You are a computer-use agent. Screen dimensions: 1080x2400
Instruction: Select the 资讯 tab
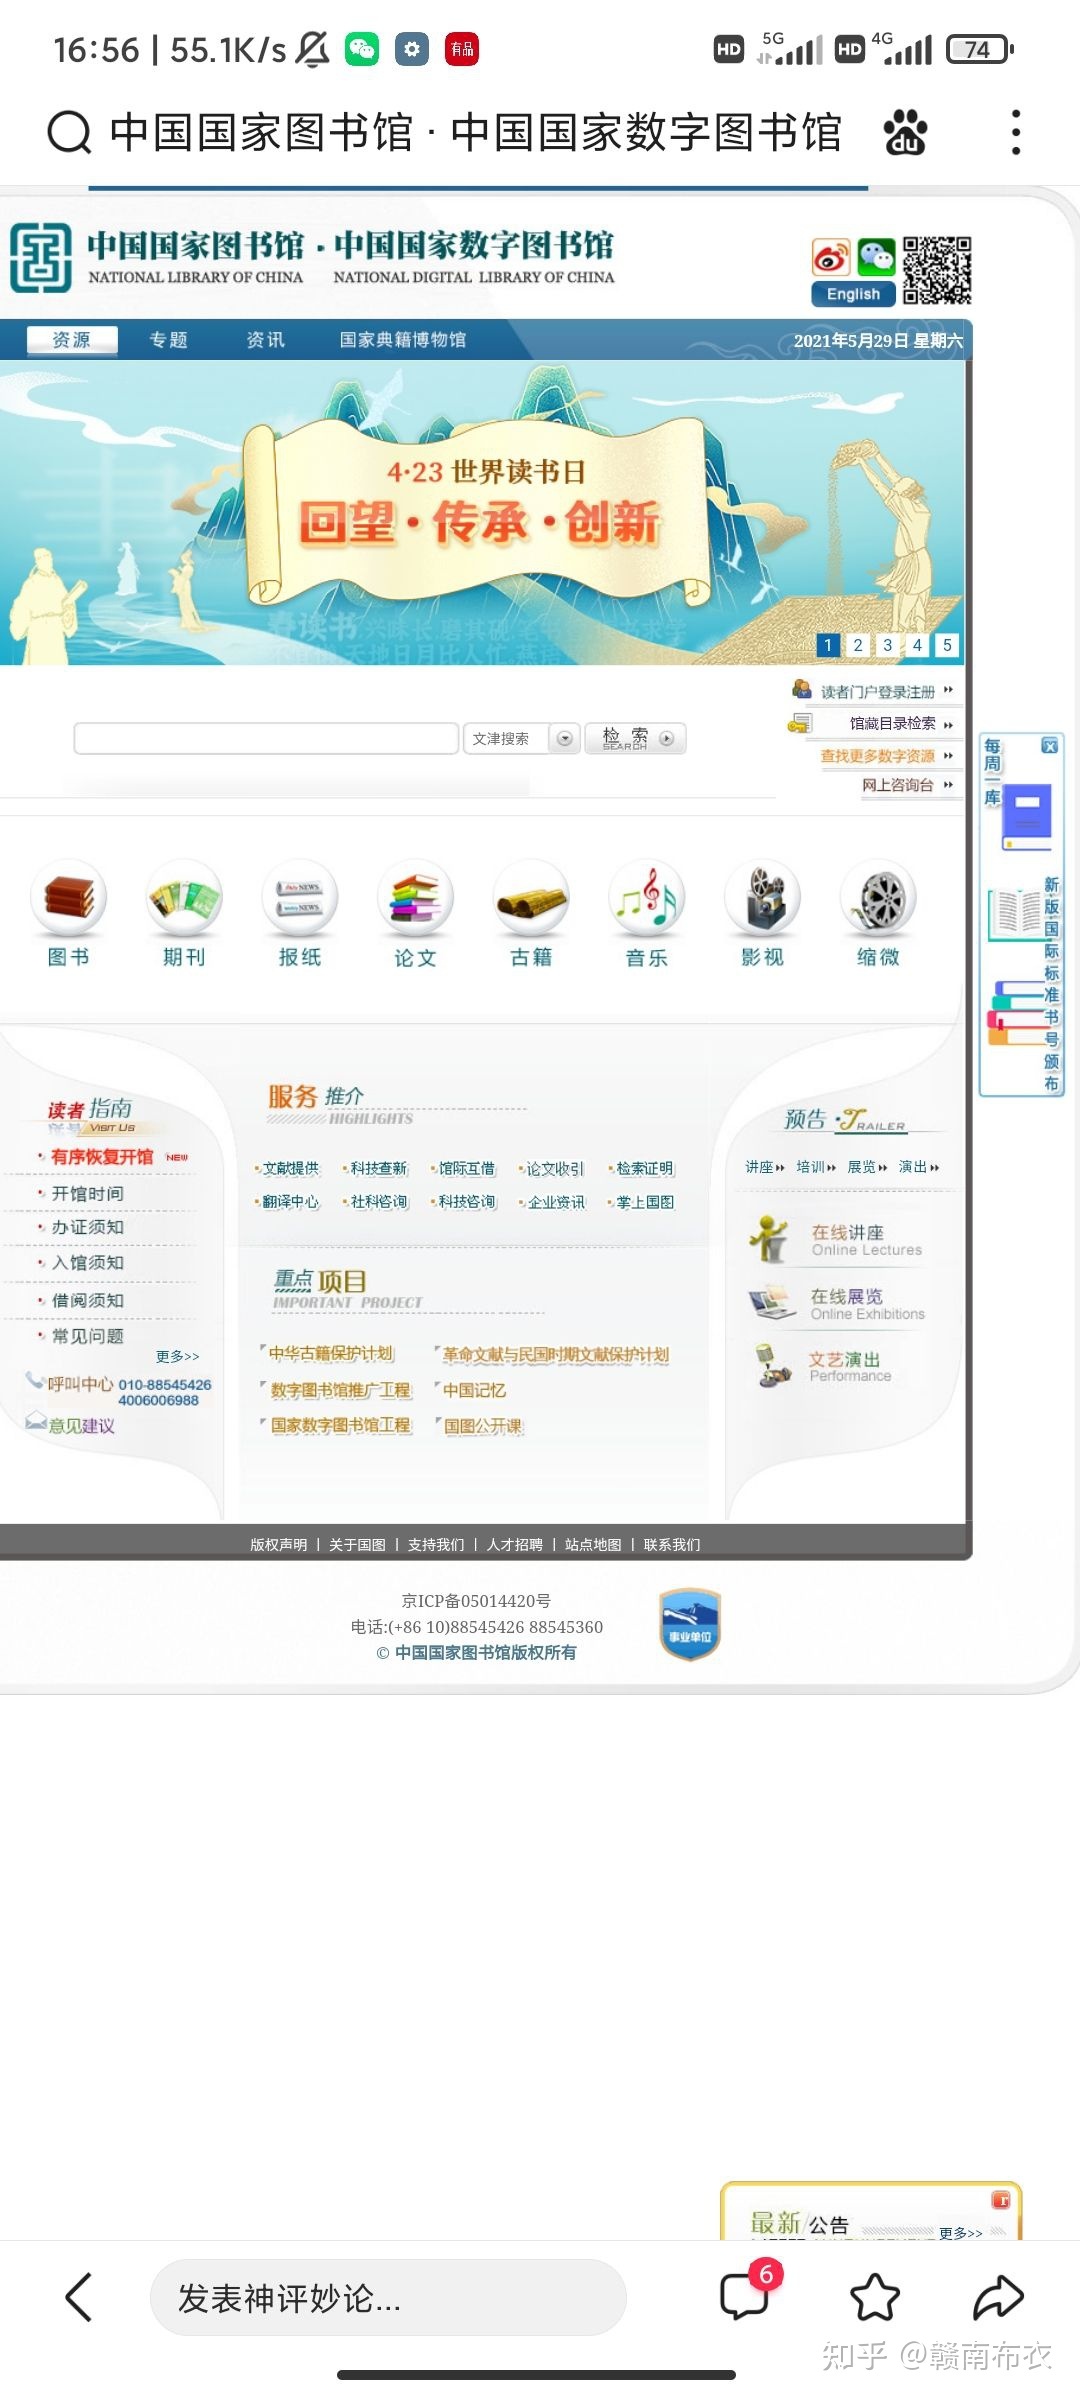[x=266, y=340]
